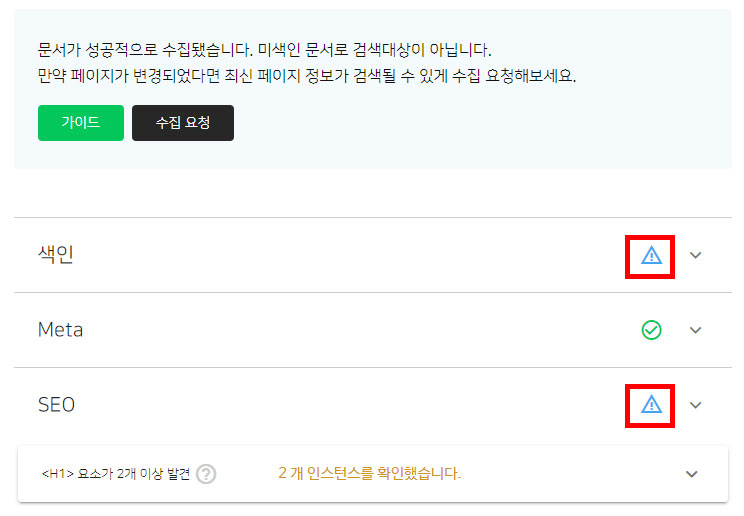
Task: Expand the Meta section chevron
Action: click(695, 330)
